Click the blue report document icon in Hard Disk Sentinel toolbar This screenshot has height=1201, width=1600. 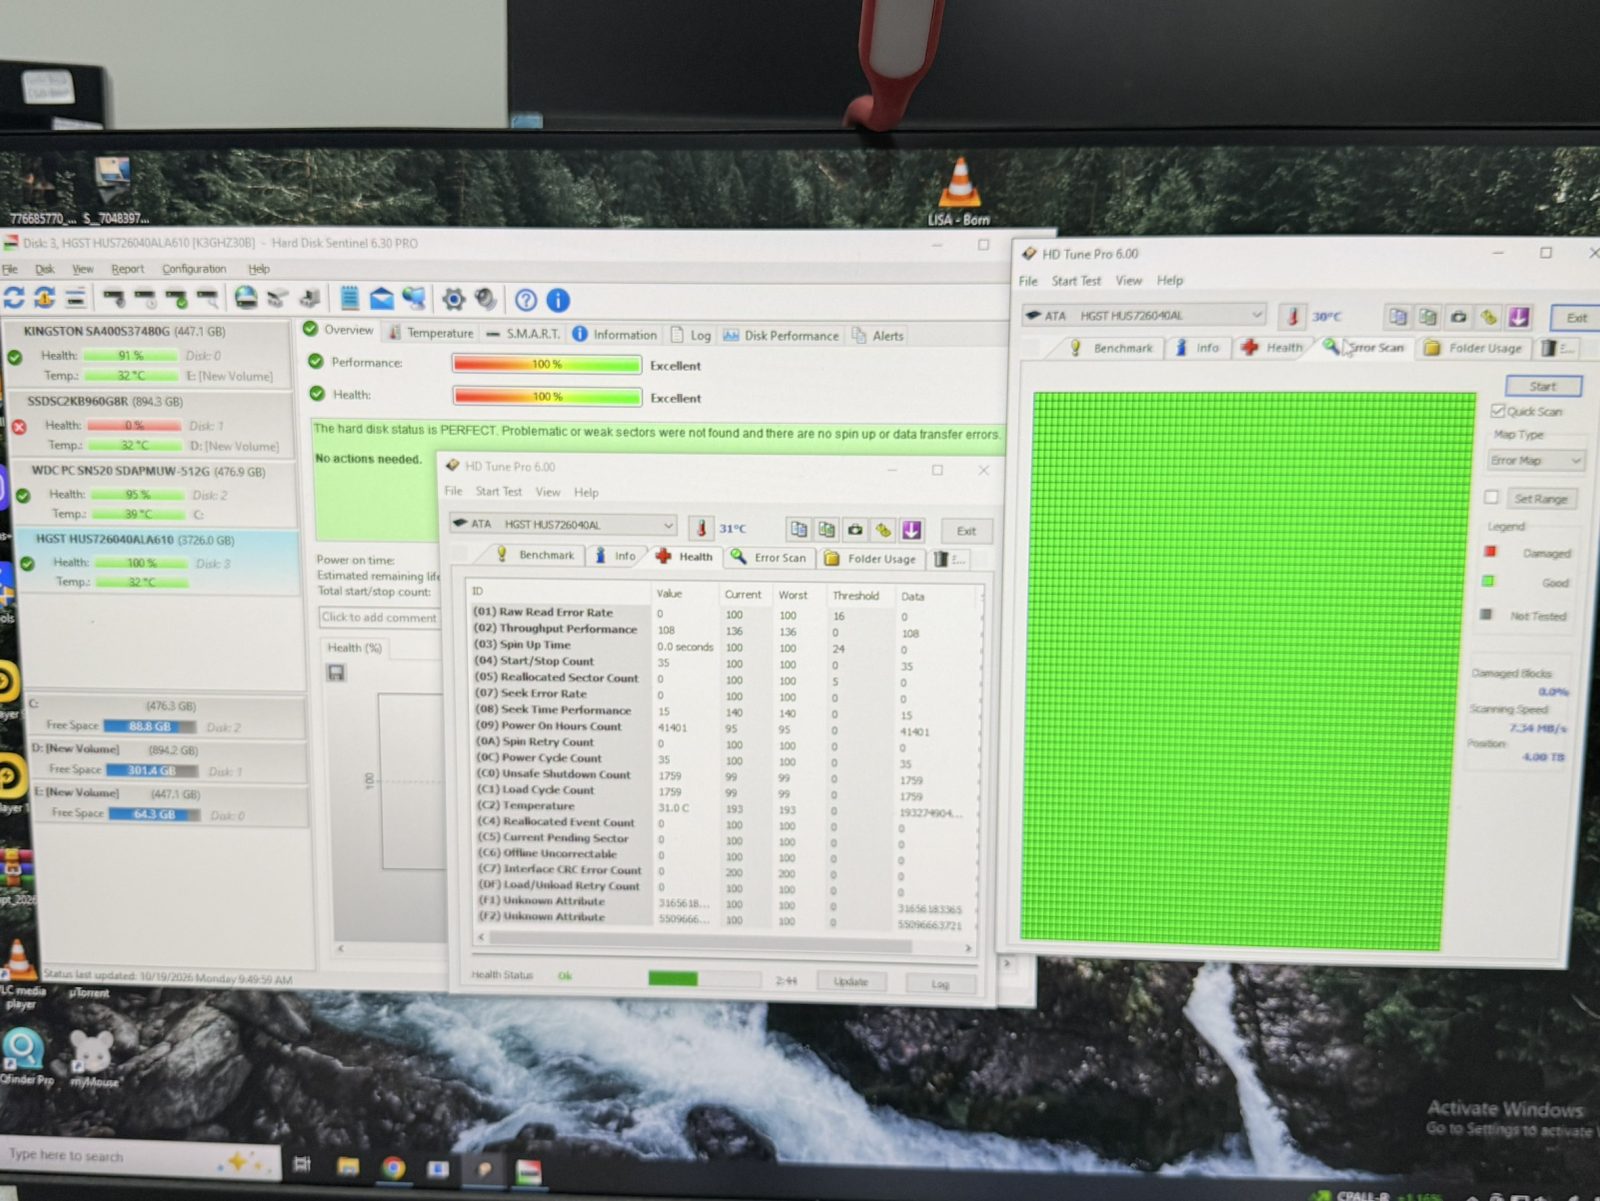click(350, 298)
